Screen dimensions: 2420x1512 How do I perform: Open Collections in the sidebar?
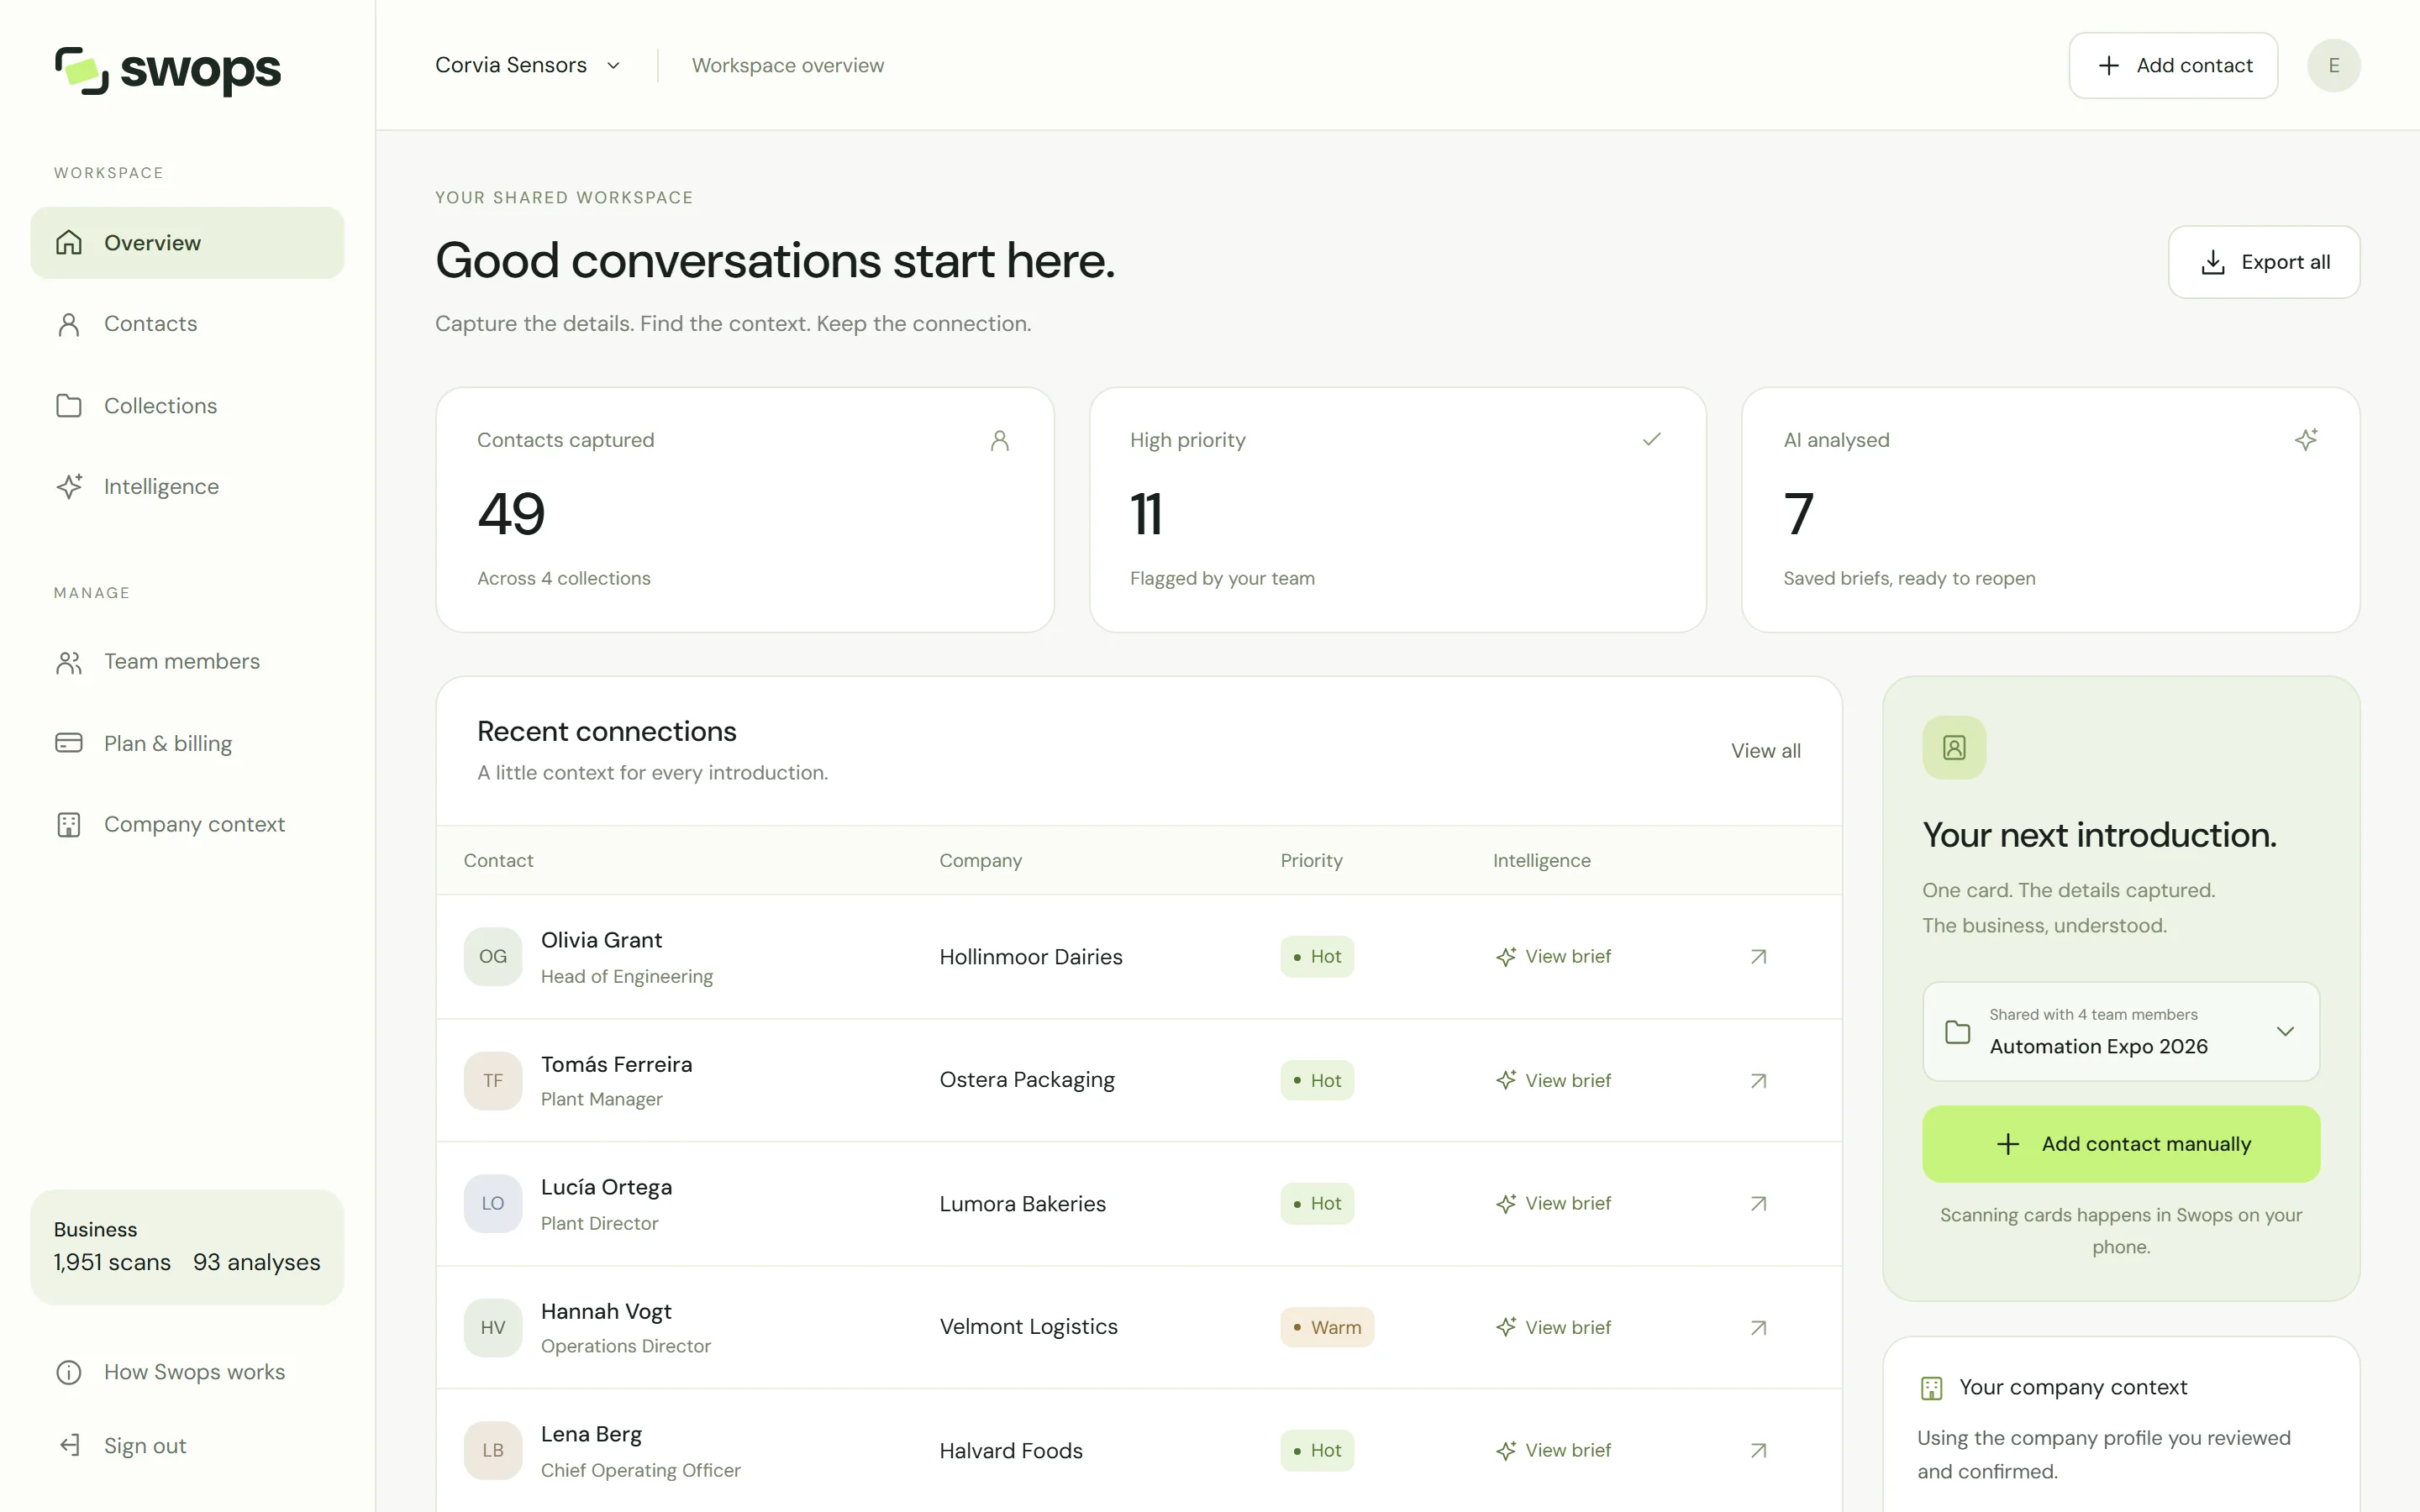click(187, 406)
